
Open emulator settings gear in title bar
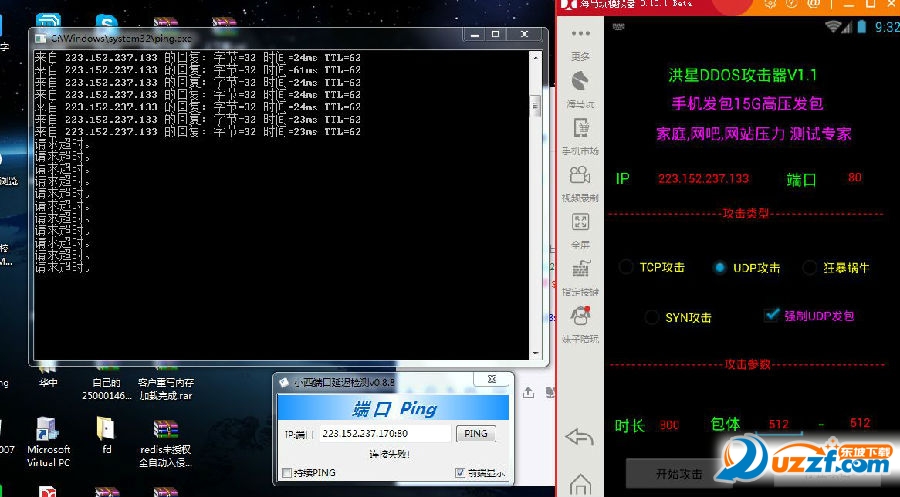[770, 4]
